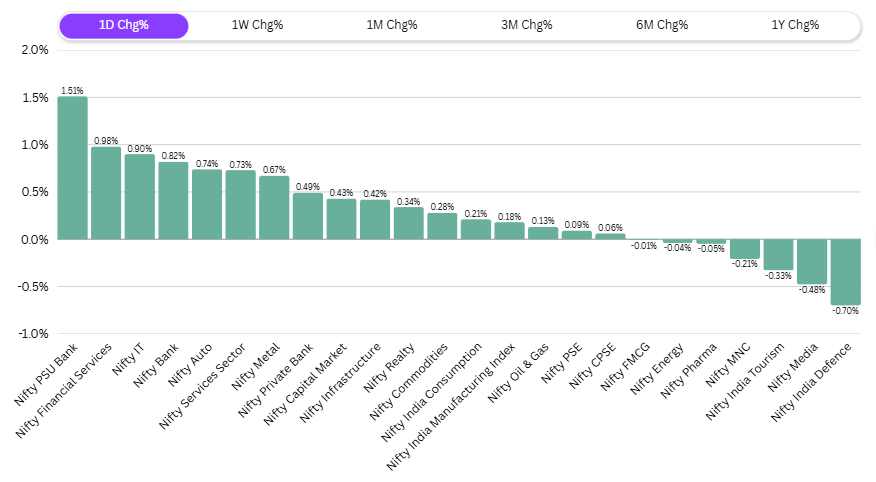The width and height of the screenshot is (876, 482).
Task: Select the Nifty Commodities 0.28% bar
Action: 442,226
